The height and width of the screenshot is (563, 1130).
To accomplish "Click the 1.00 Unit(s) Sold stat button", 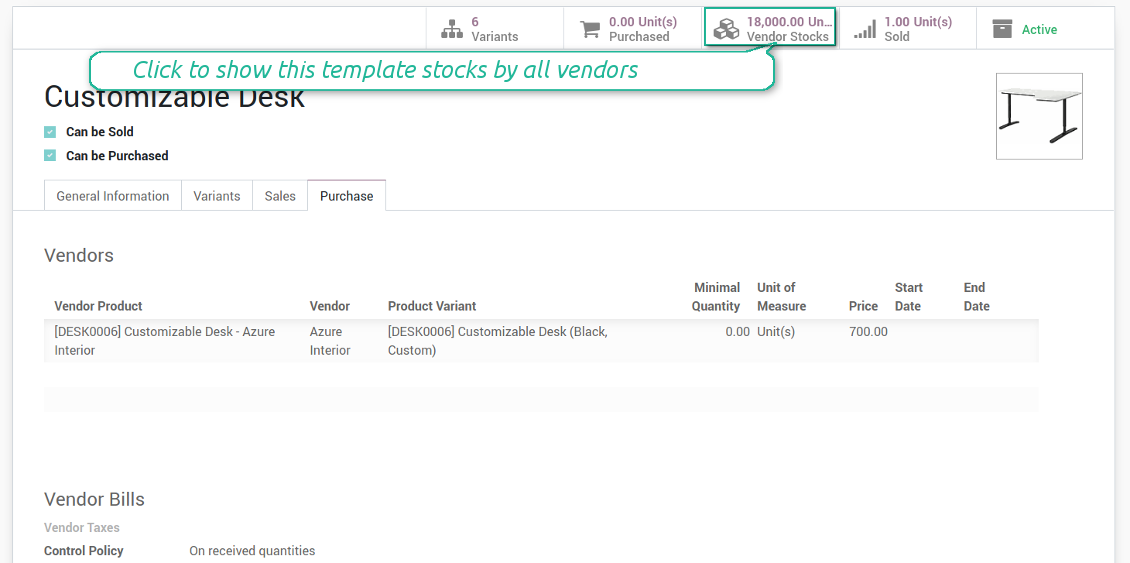I will point(917,29).
